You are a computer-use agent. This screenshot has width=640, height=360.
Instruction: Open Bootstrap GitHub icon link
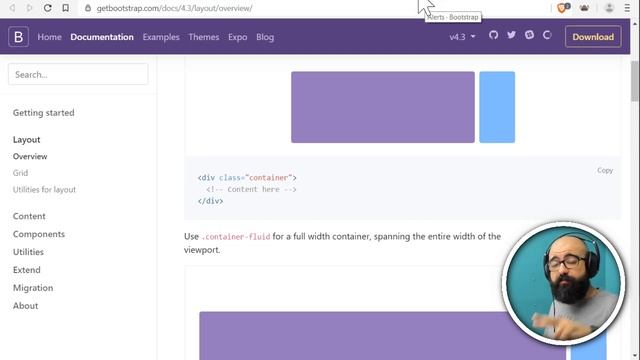coord(493,35)
